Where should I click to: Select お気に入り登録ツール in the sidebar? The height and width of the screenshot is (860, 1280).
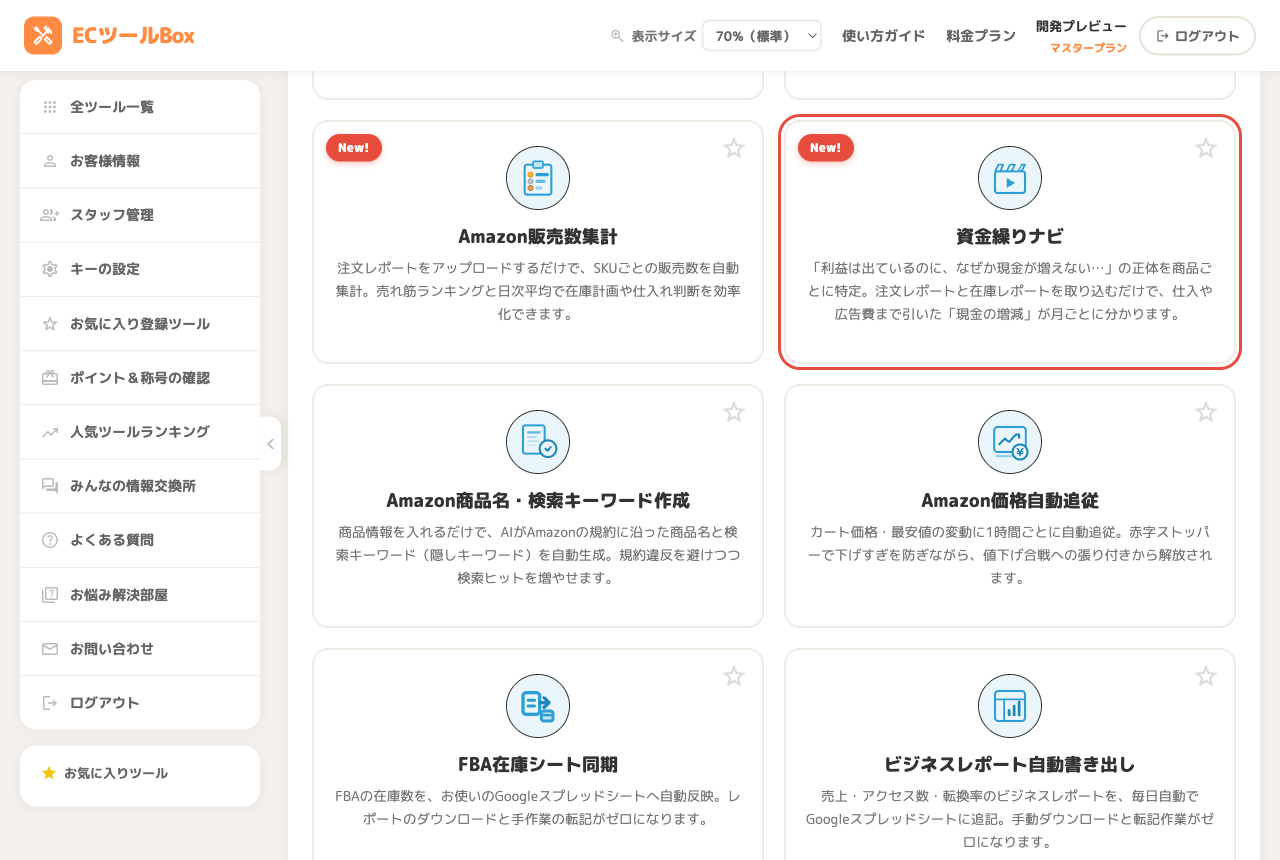(140, 324)
